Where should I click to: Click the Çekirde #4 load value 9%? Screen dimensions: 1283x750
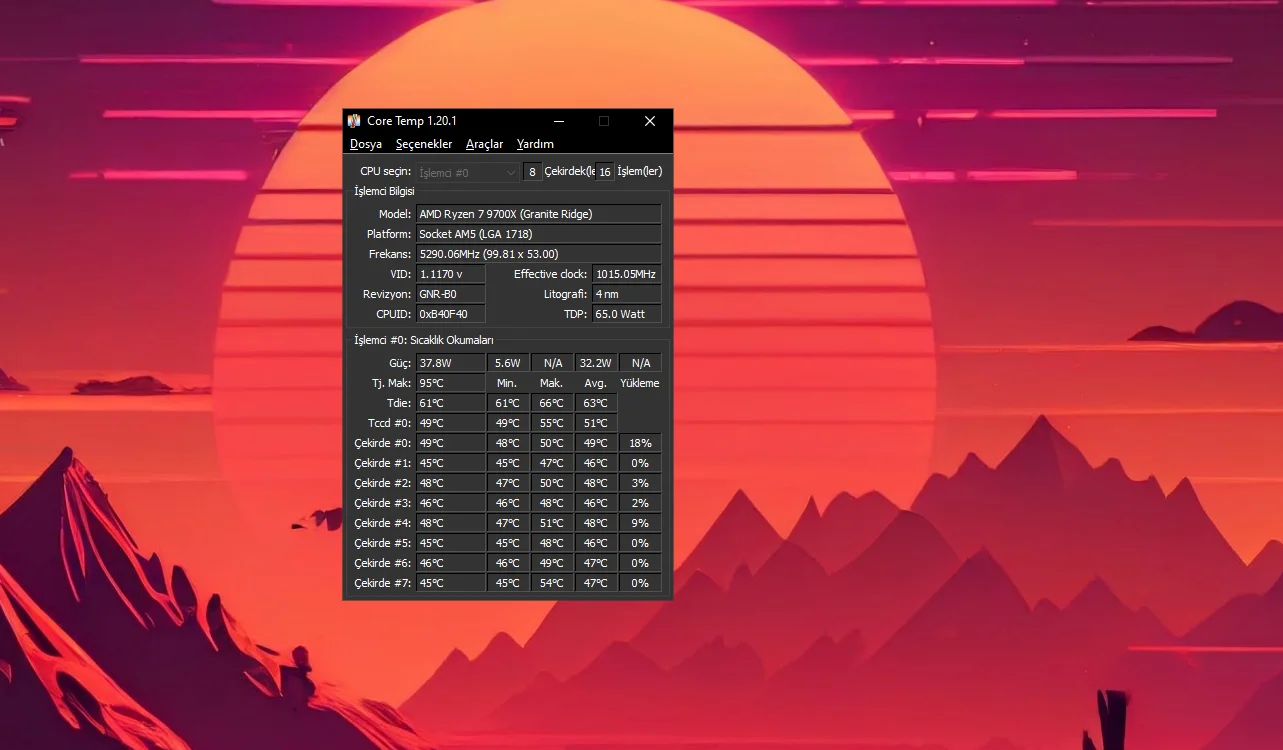pyautogui.click(x=640, y=523)
